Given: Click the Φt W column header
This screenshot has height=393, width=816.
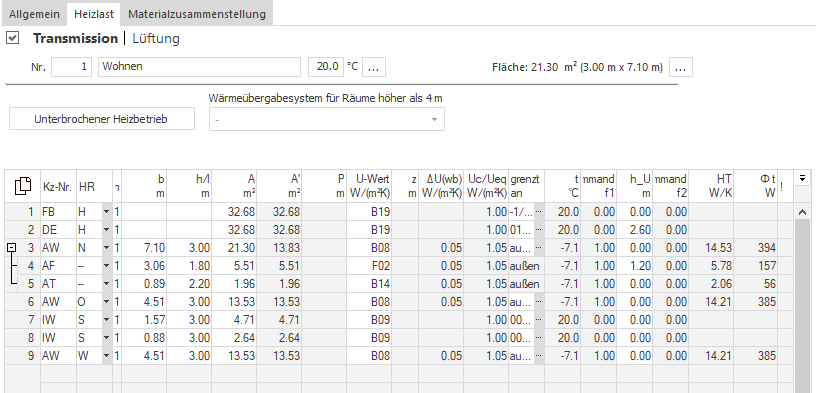Looking at the screenshot, I should click(756, 186).
